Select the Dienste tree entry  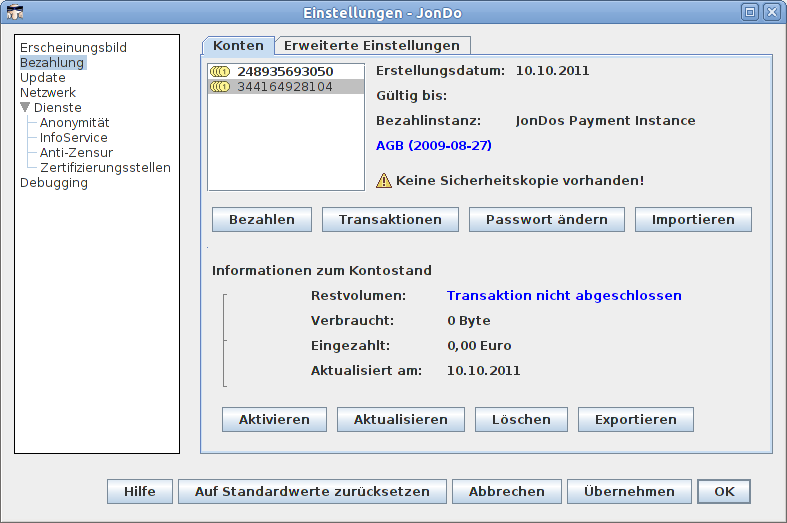coord(57,107)
